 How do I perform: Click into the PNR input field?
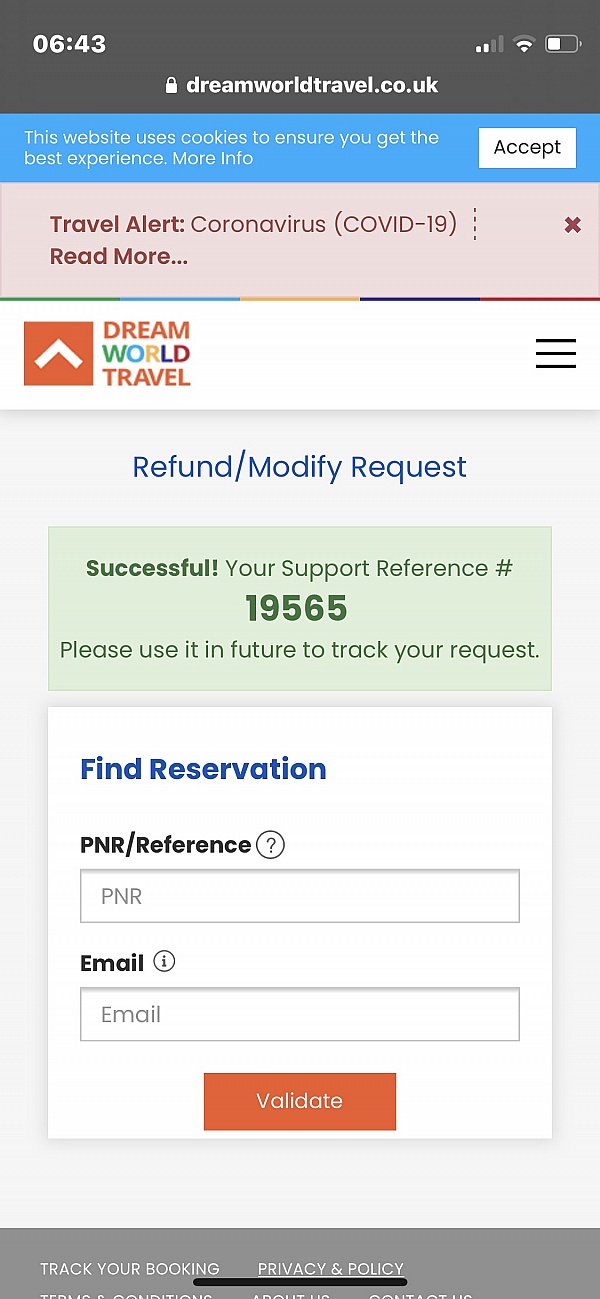[300, 896]
